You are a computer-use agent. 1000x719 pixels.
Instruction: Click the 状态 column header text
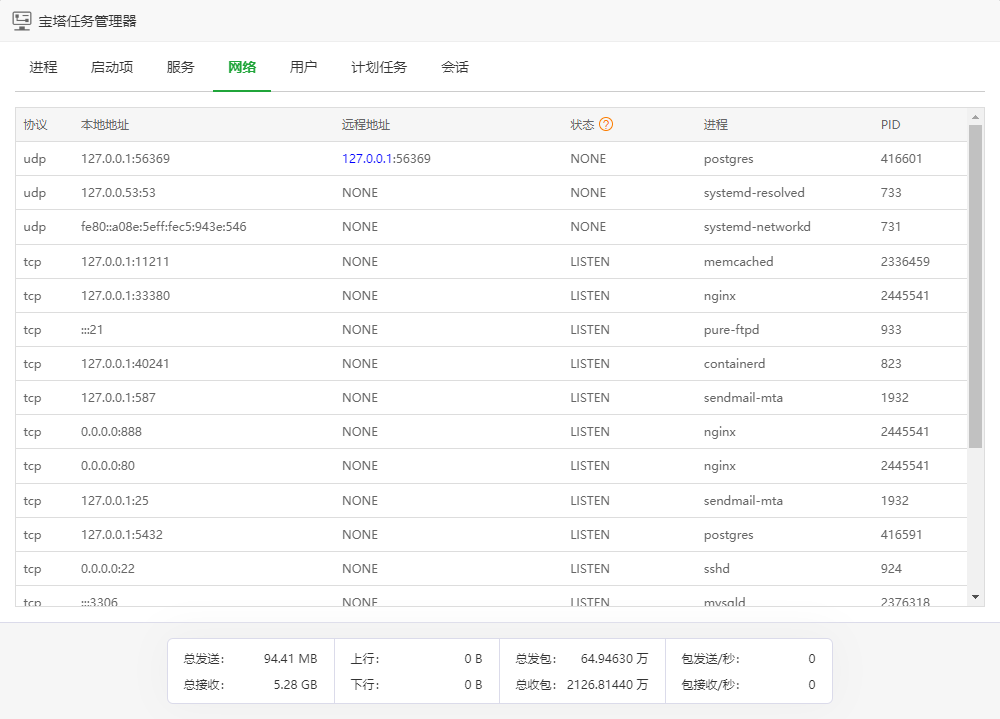(582, 124)
